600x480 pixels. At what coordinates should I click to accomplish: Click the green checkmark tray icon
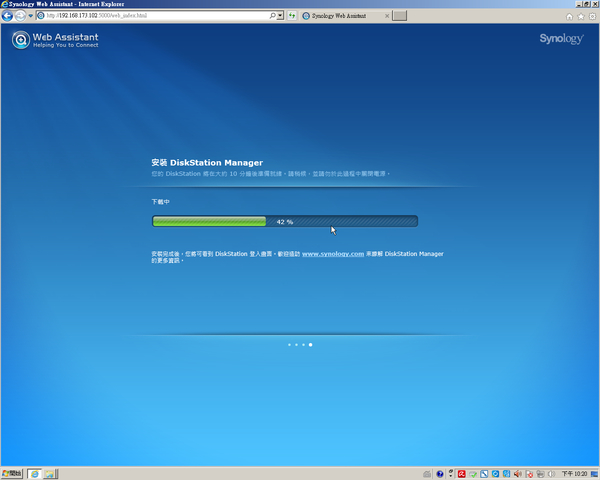pos(473,474)
